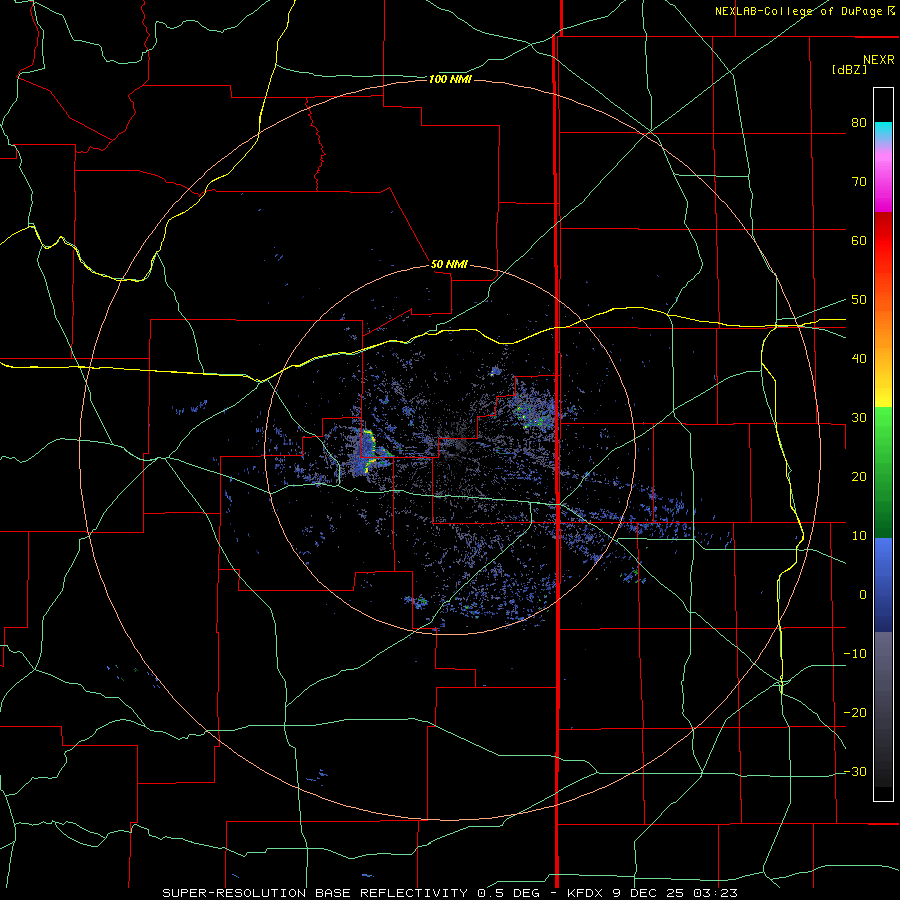Click the 'KFDX 9 DEC 25 03:23' timestamp

pos(652,893)
